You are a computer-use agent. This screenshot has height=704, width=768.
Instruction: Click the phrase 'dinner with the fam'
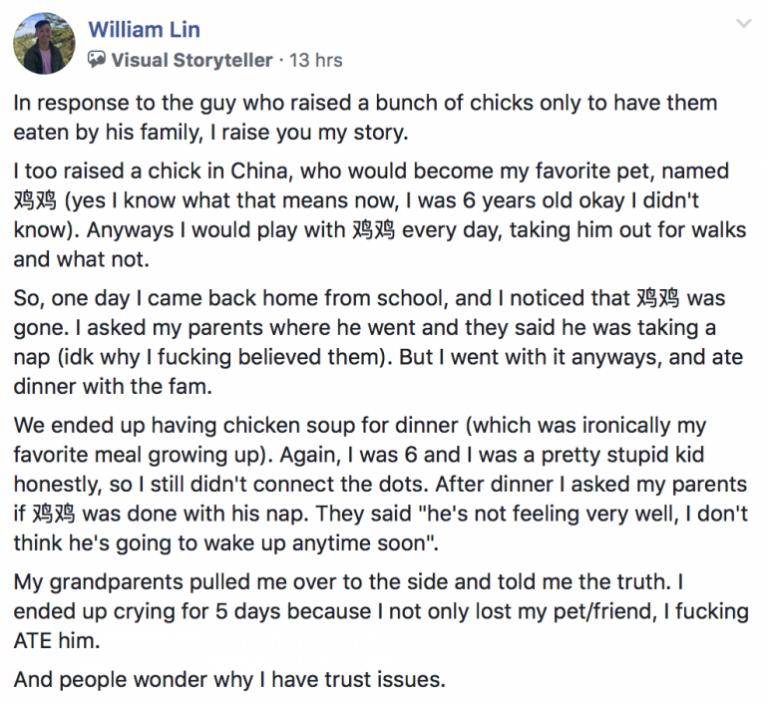point(113,386)
